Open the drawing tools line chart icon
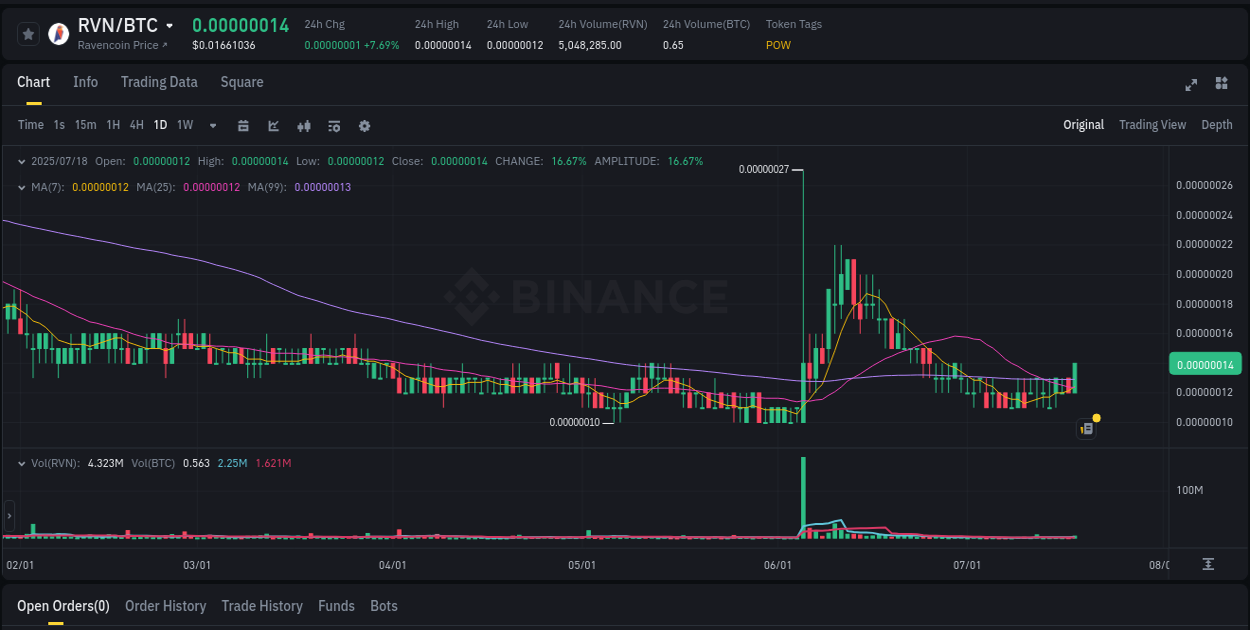The width and height of the screenshot is (1250, 630). pos(274,125)
